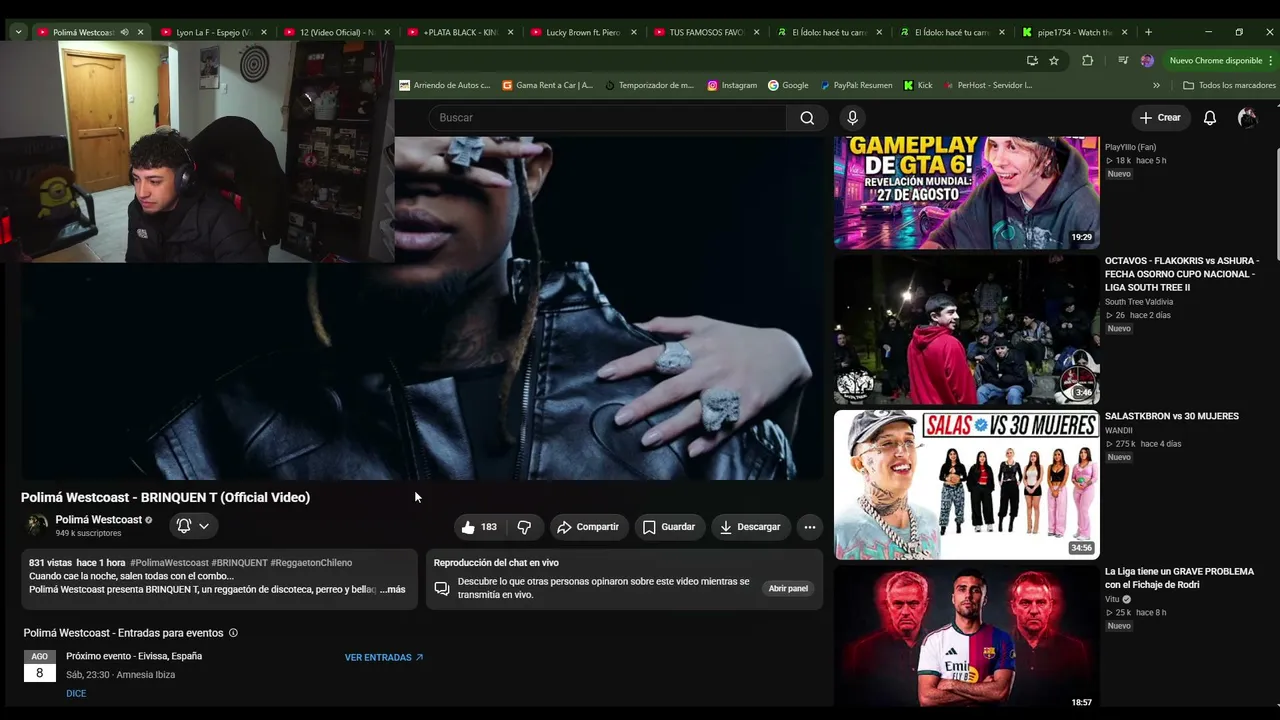Click Nuevo Chrome disponible update button
This screenshot has width=1280, height=720.
pyautogui.click(x=1215, y=60)
